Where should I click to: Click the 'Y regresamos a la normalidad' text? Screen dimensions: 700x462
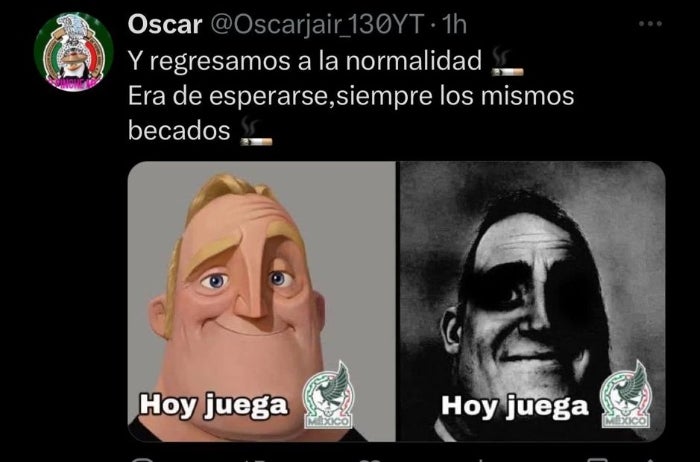305,61
